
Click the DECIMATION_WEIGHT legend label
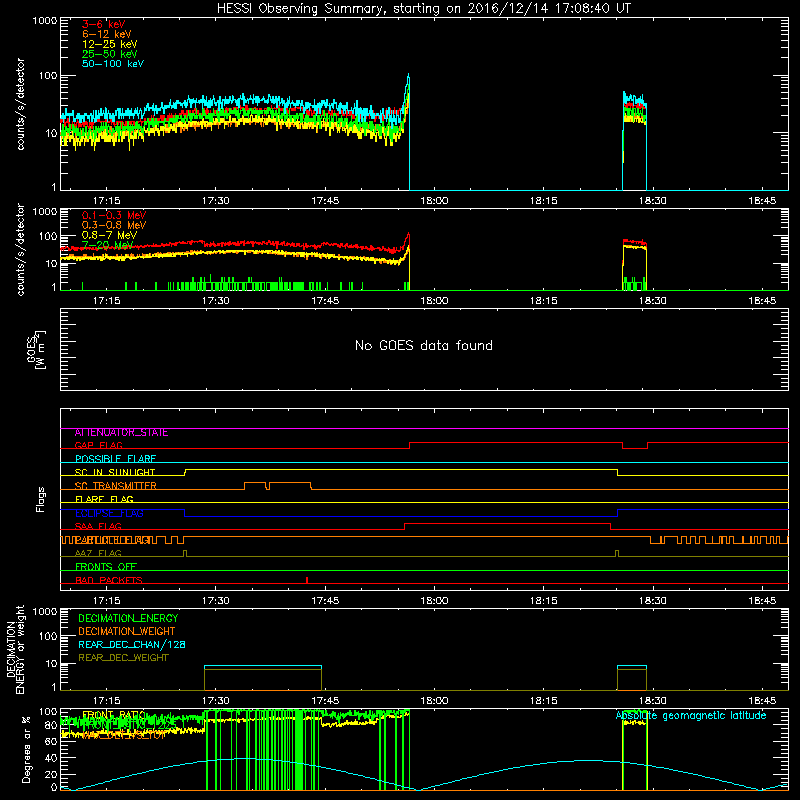[x=127, y=632]
